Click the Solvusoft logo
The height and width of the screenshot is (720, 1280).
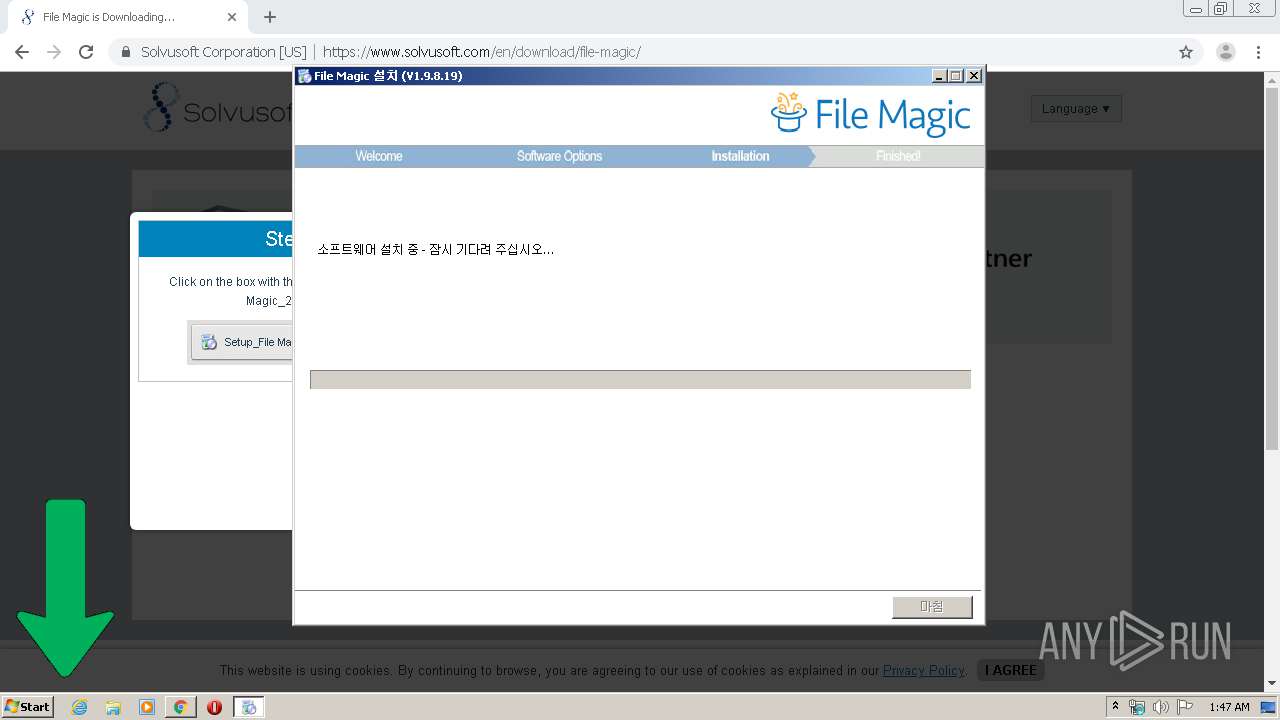coord(217,108)
